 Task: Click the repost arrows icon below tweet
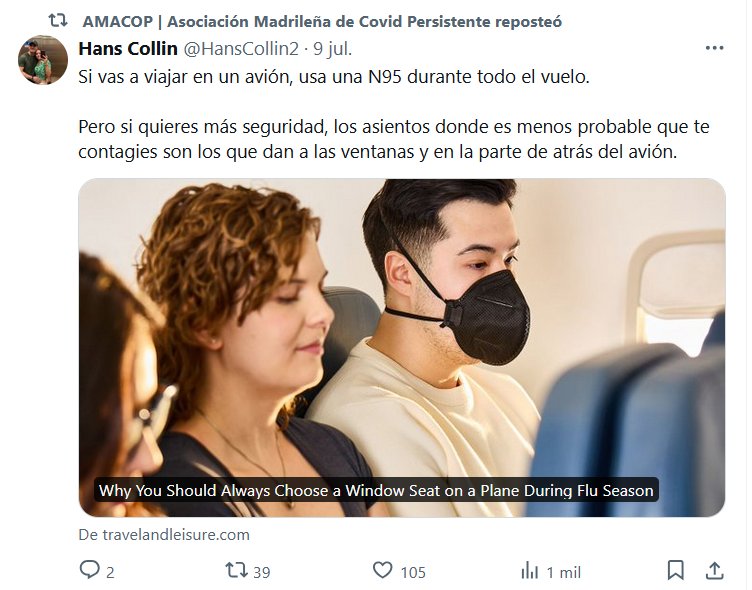pos(236,570)
